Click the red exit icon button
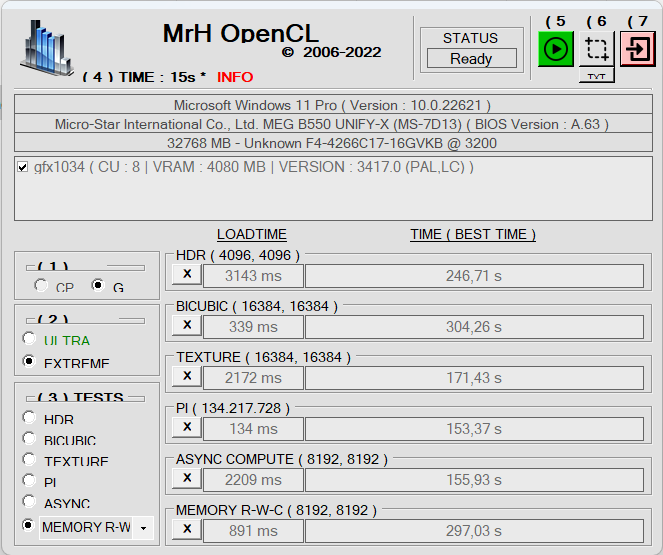Viewport: 663px width, 555px height. tap(637, 49)
